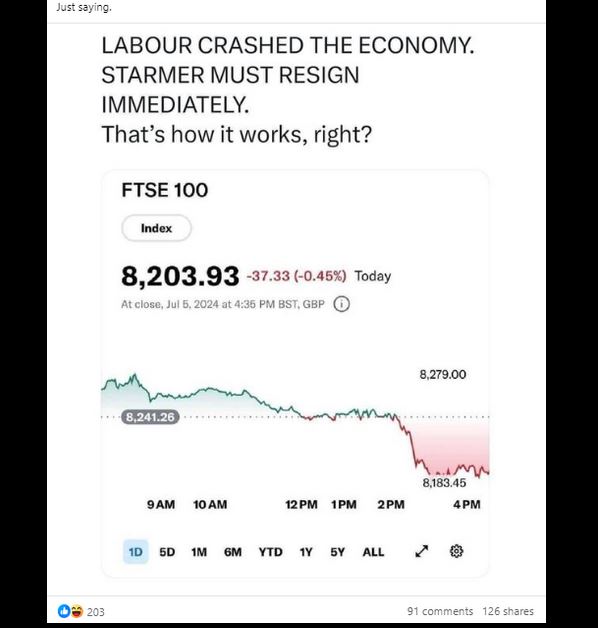598x629 pixels.
Task: Open the chart settings gear
Action: (x=456, y=551)
